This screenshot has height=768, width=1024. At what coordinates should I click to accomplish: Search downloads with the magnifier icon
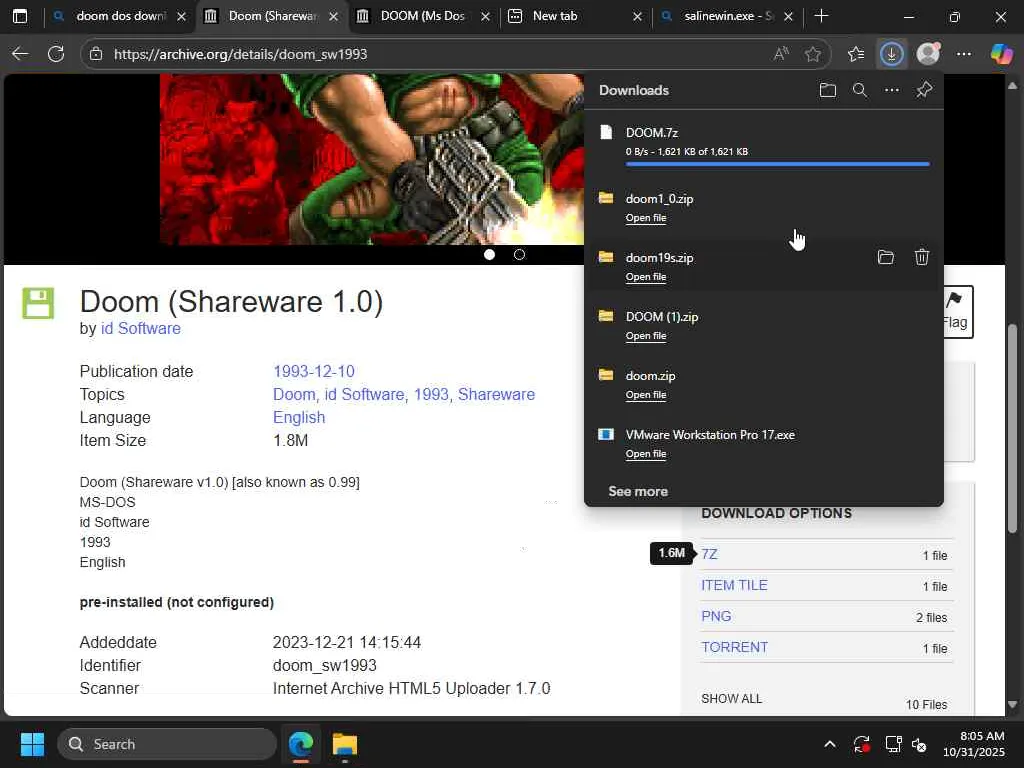point(860,90)
